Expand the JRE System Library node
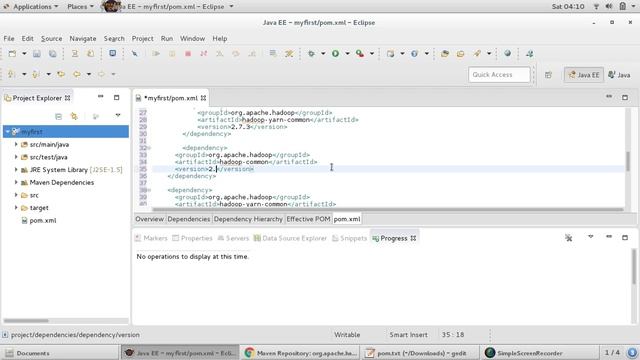Screen dimensions: 640x360 pyautogui.click(x=16, y=170)
